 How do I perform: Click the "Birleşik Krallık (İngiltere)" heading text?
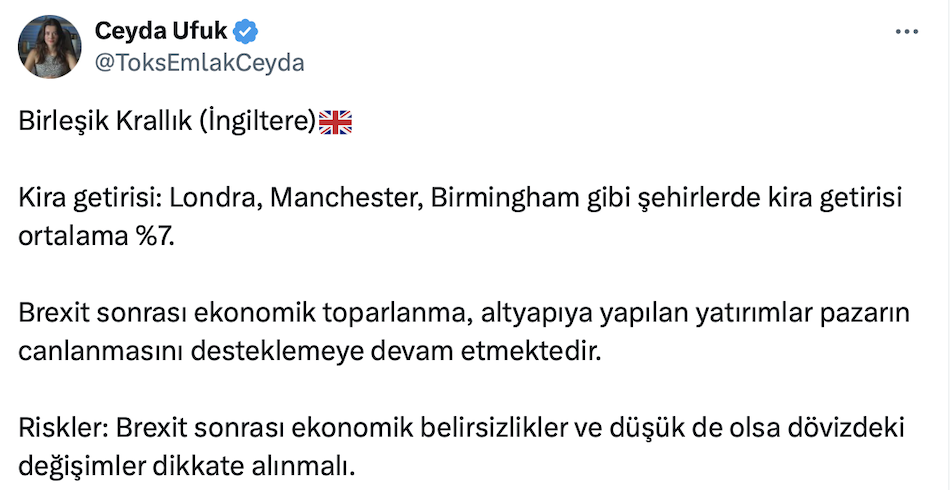(x=167, y=122)
